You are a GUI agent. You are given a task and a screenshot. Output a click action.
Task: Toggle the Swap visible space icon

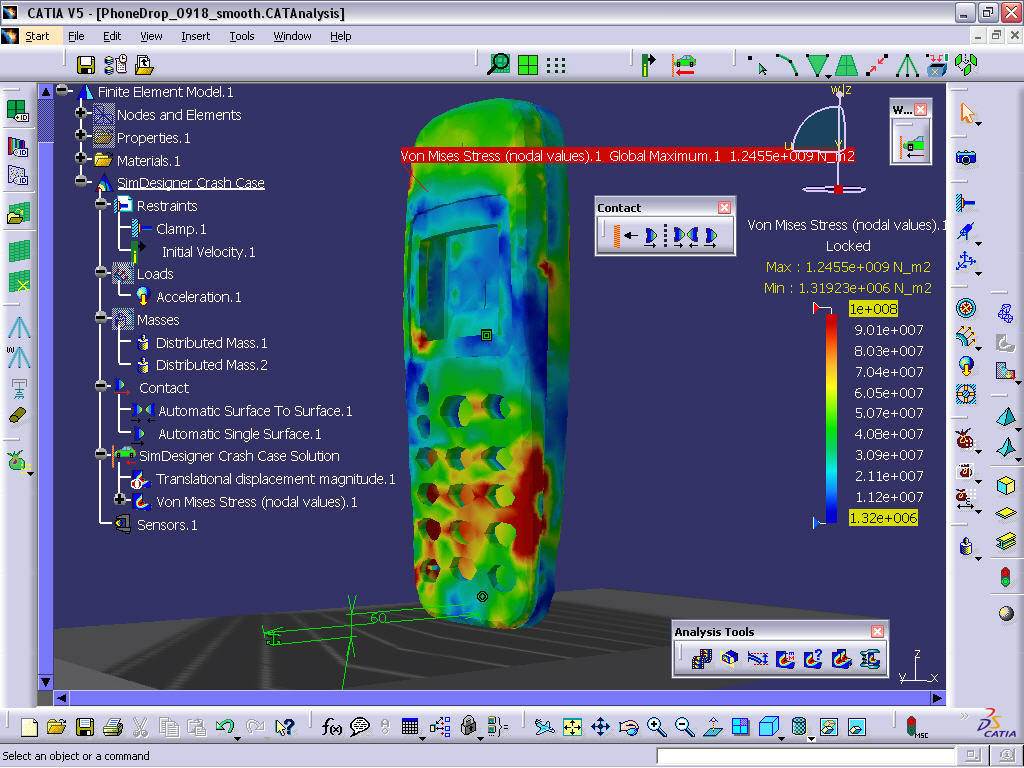[x=857, y=727]
